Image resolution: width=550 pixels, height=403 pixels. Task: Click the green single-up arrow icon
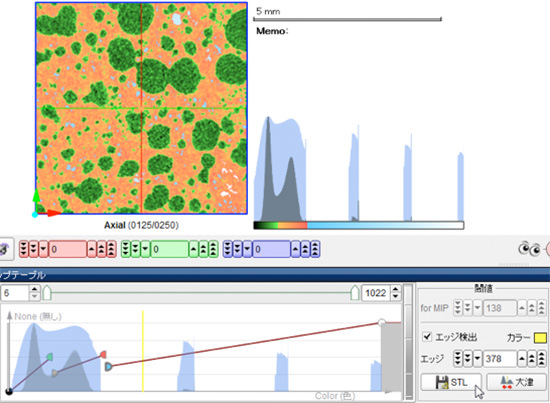(194, 249)
